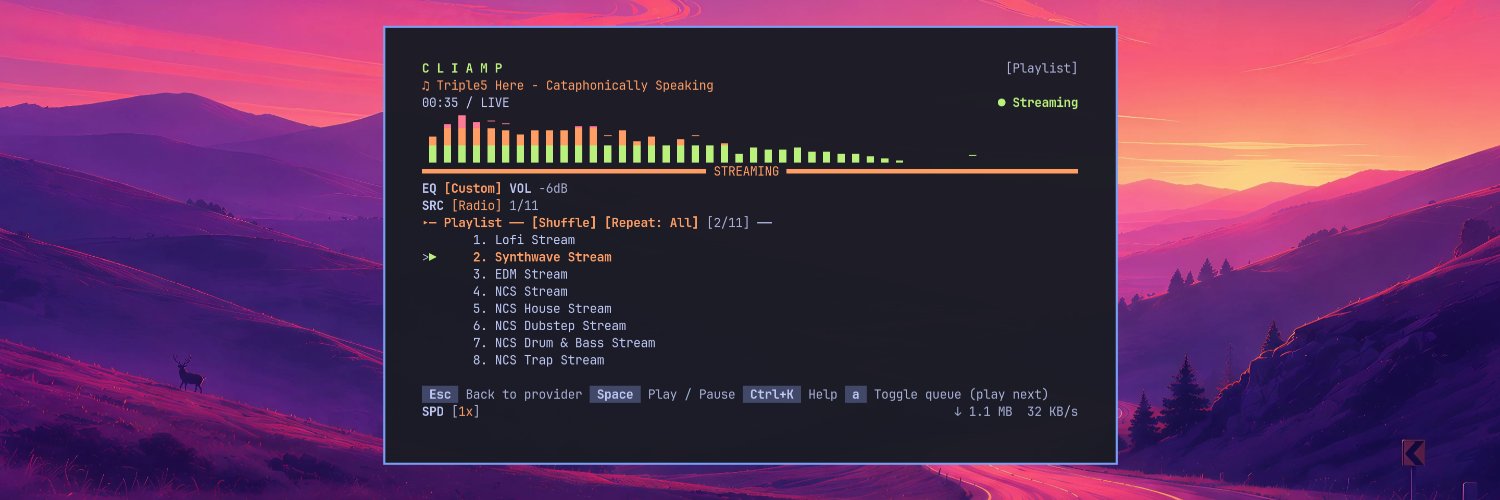Image resolution: width=1500 pixels, height=500 pixels.
Task: Select the Playlist section header
Action: tap(473, 222)
